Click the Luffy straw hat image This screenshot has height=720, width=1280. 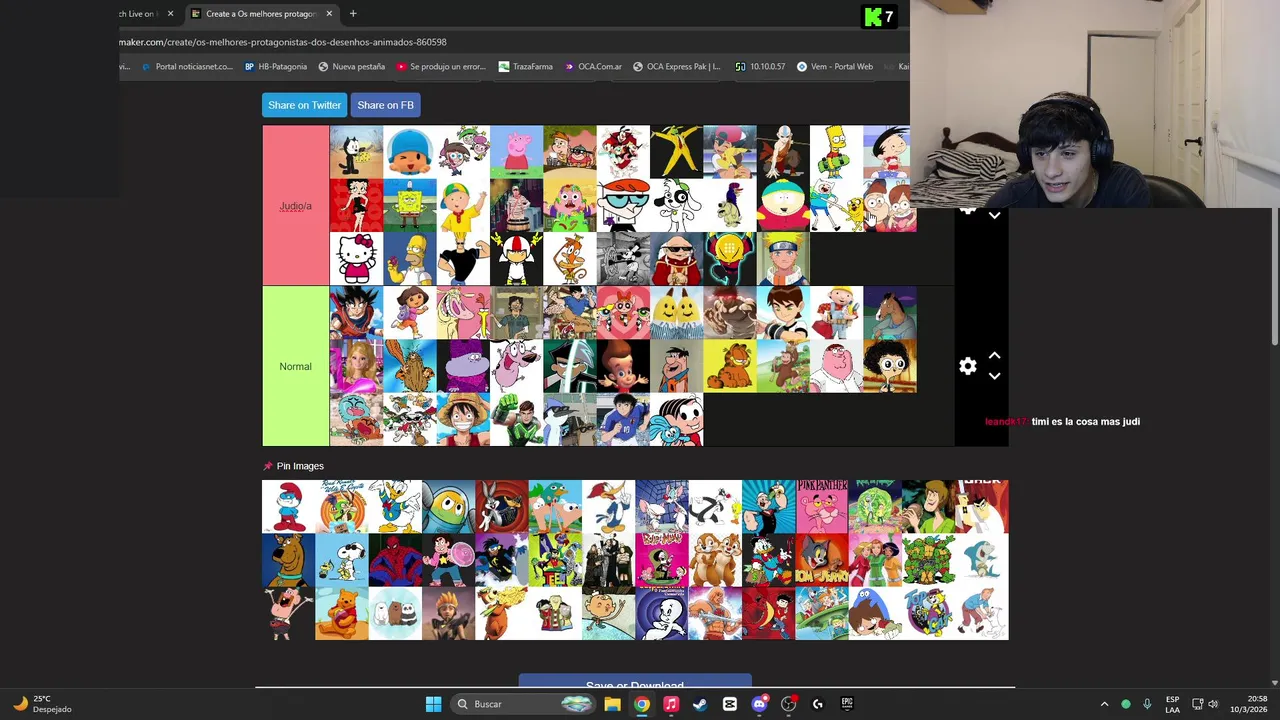[463, 420]
